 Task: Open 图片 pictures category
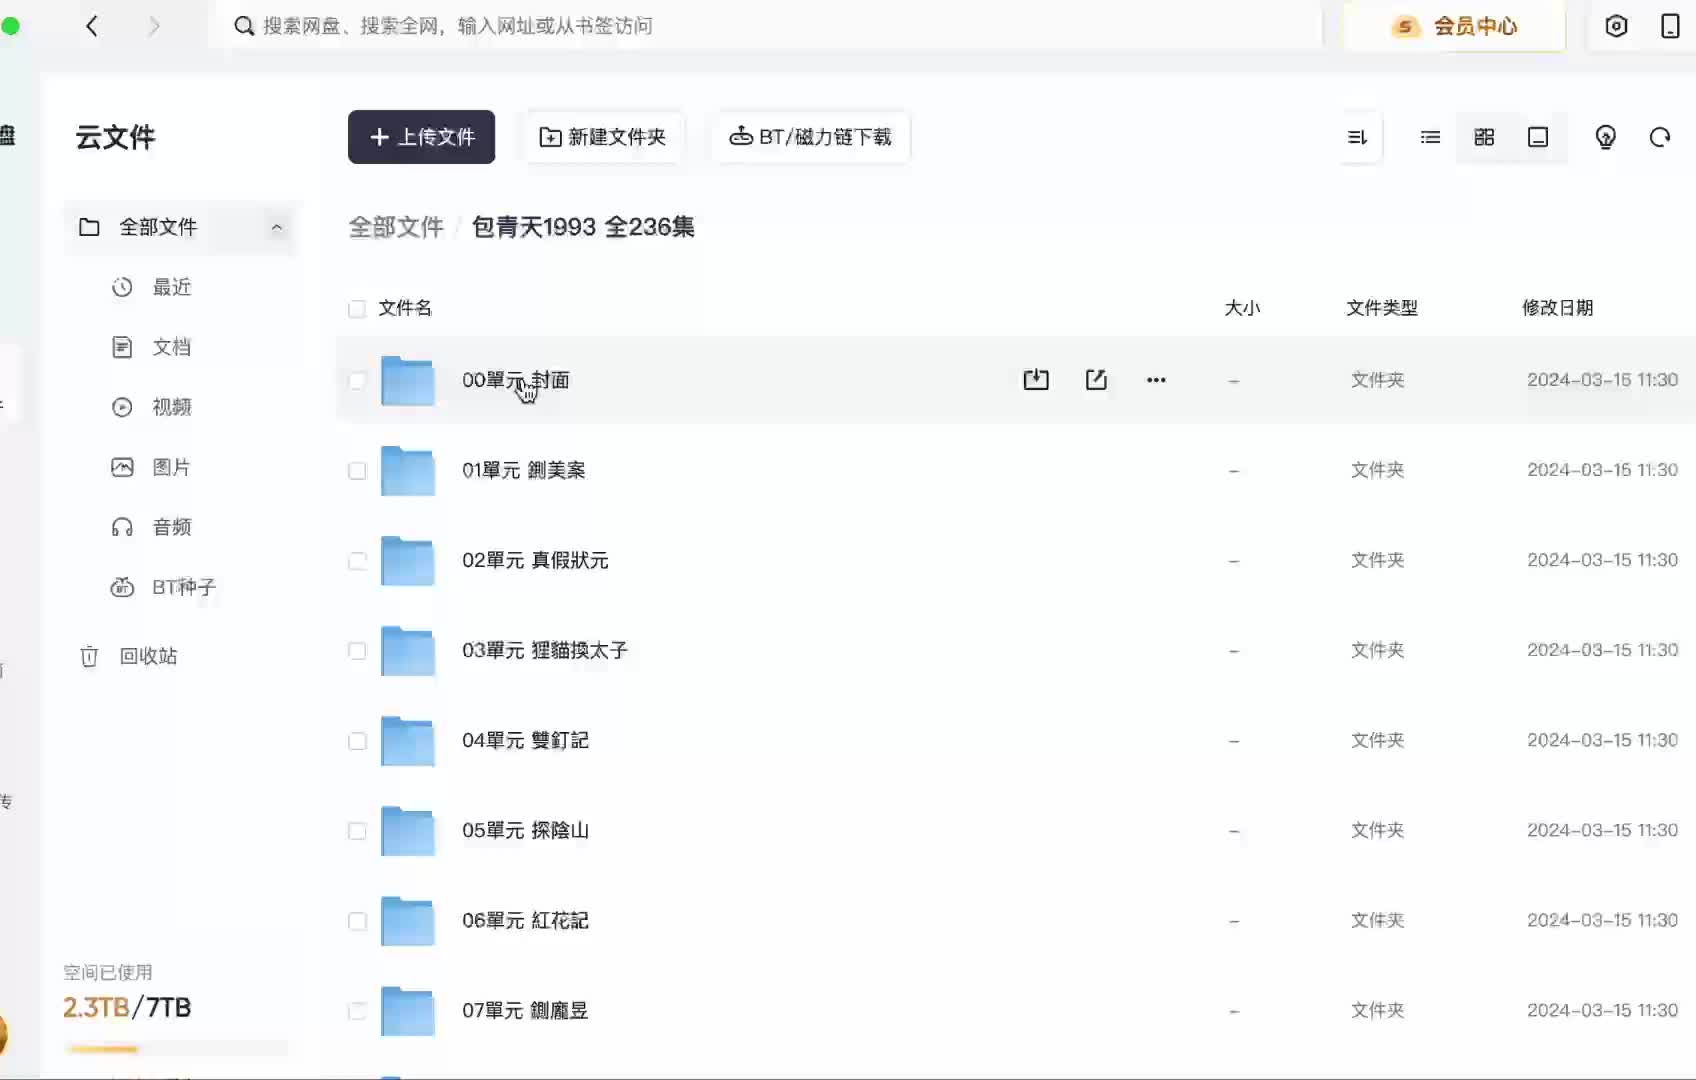click(172, 467)
